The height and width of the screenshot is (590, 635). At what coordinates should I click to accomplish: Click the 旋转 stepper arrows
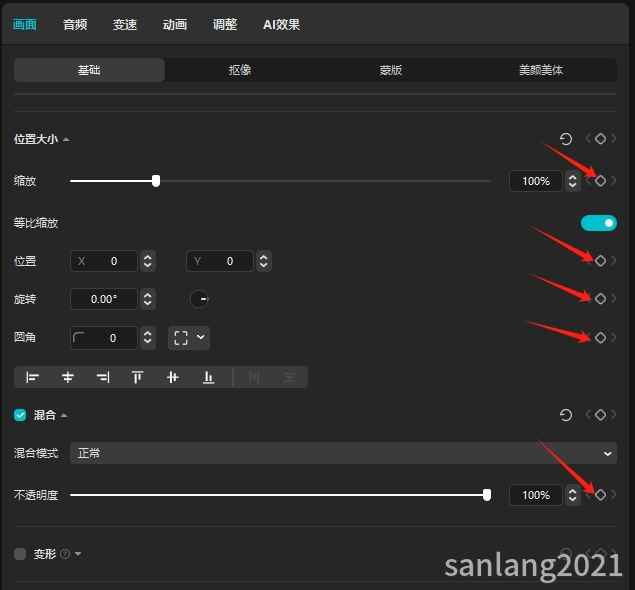pyautogui.click(x=147, y=299)
